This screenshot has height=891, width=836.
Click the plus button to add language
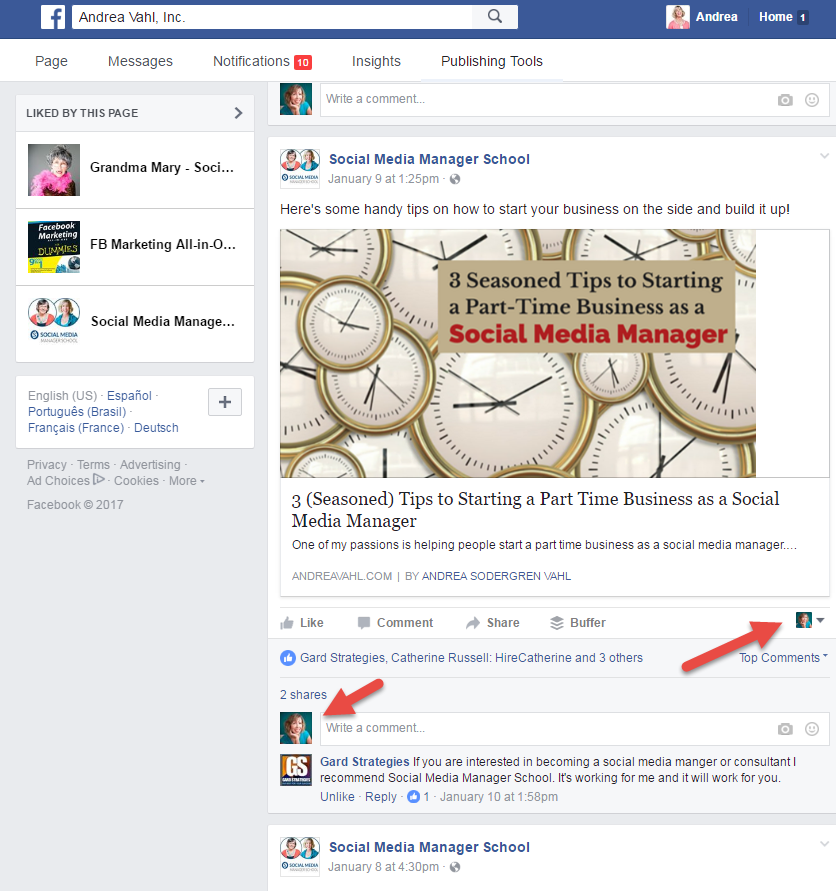coord(225,402)
